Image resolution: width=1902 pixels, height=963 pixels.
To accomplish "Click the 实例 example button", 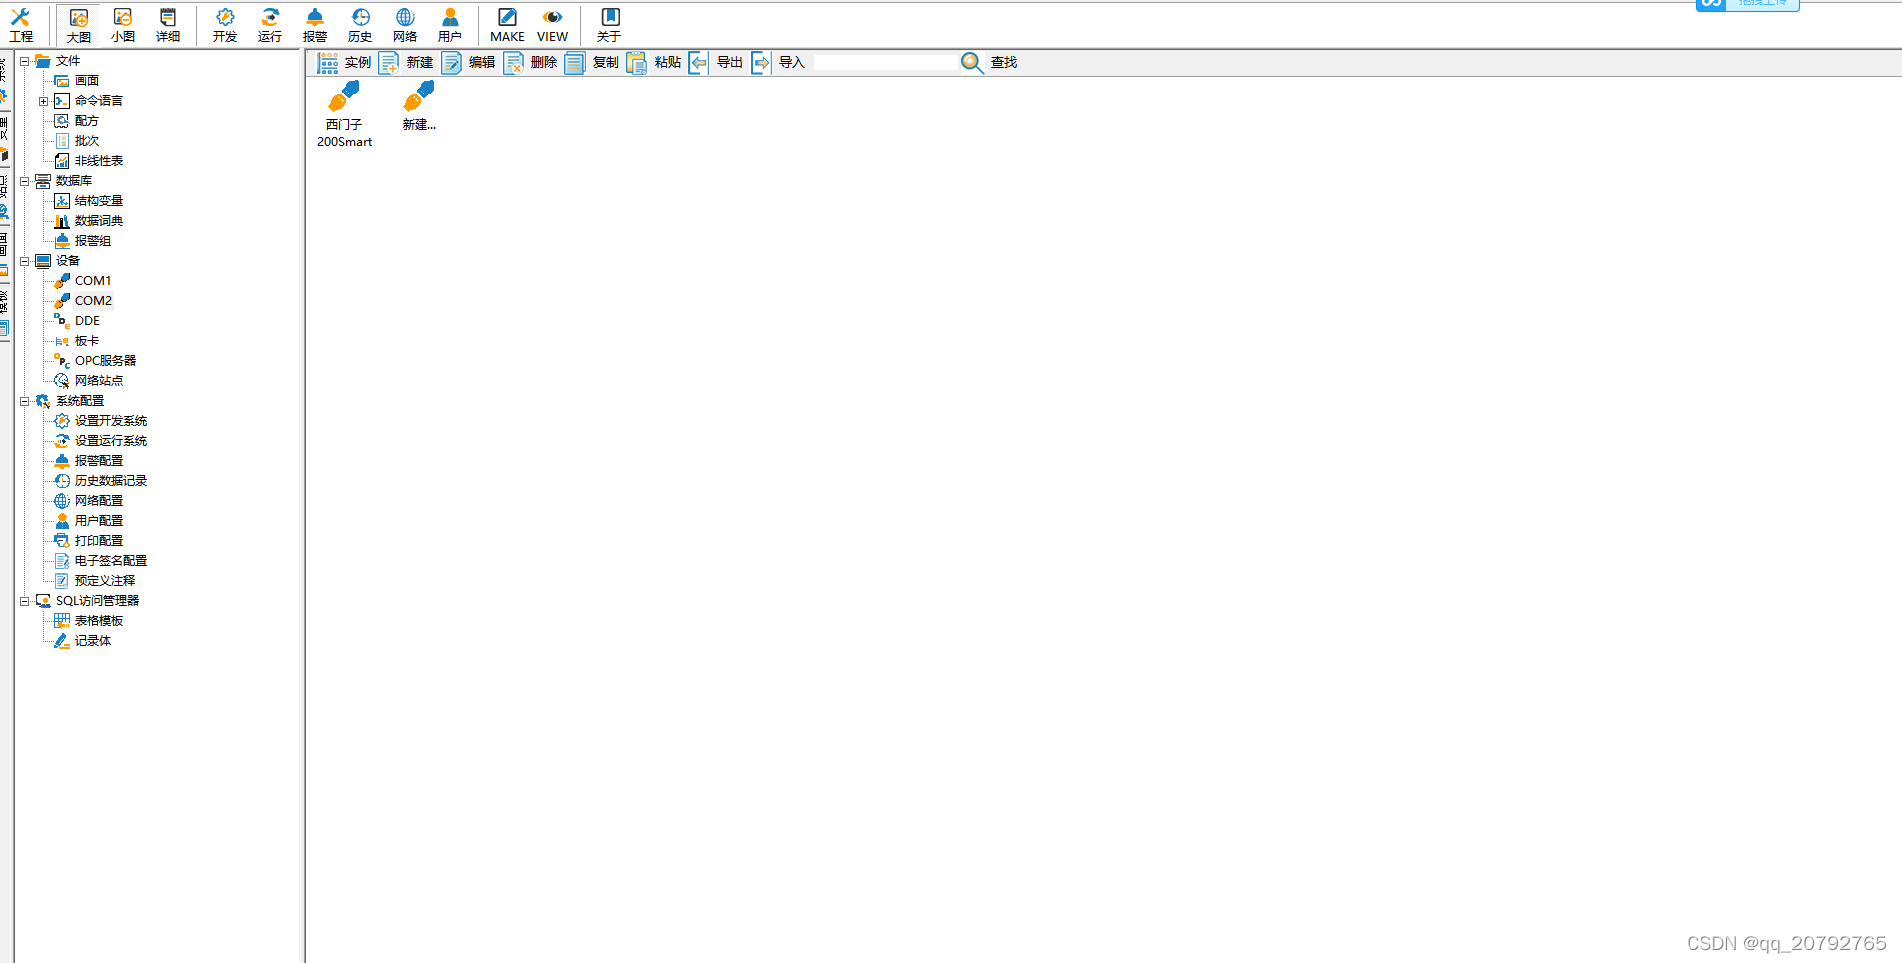I will 344,63.
